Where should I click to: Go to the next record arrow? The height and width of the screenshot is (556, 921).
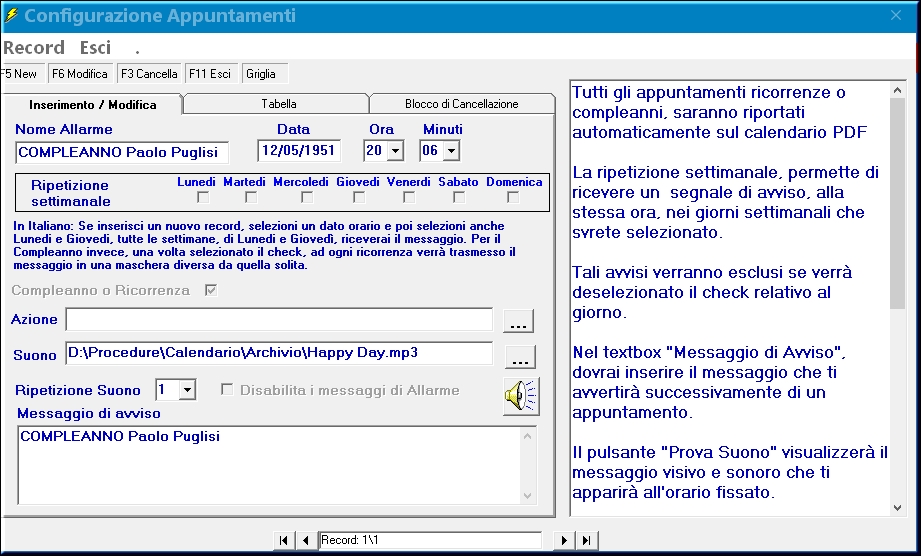565,541
